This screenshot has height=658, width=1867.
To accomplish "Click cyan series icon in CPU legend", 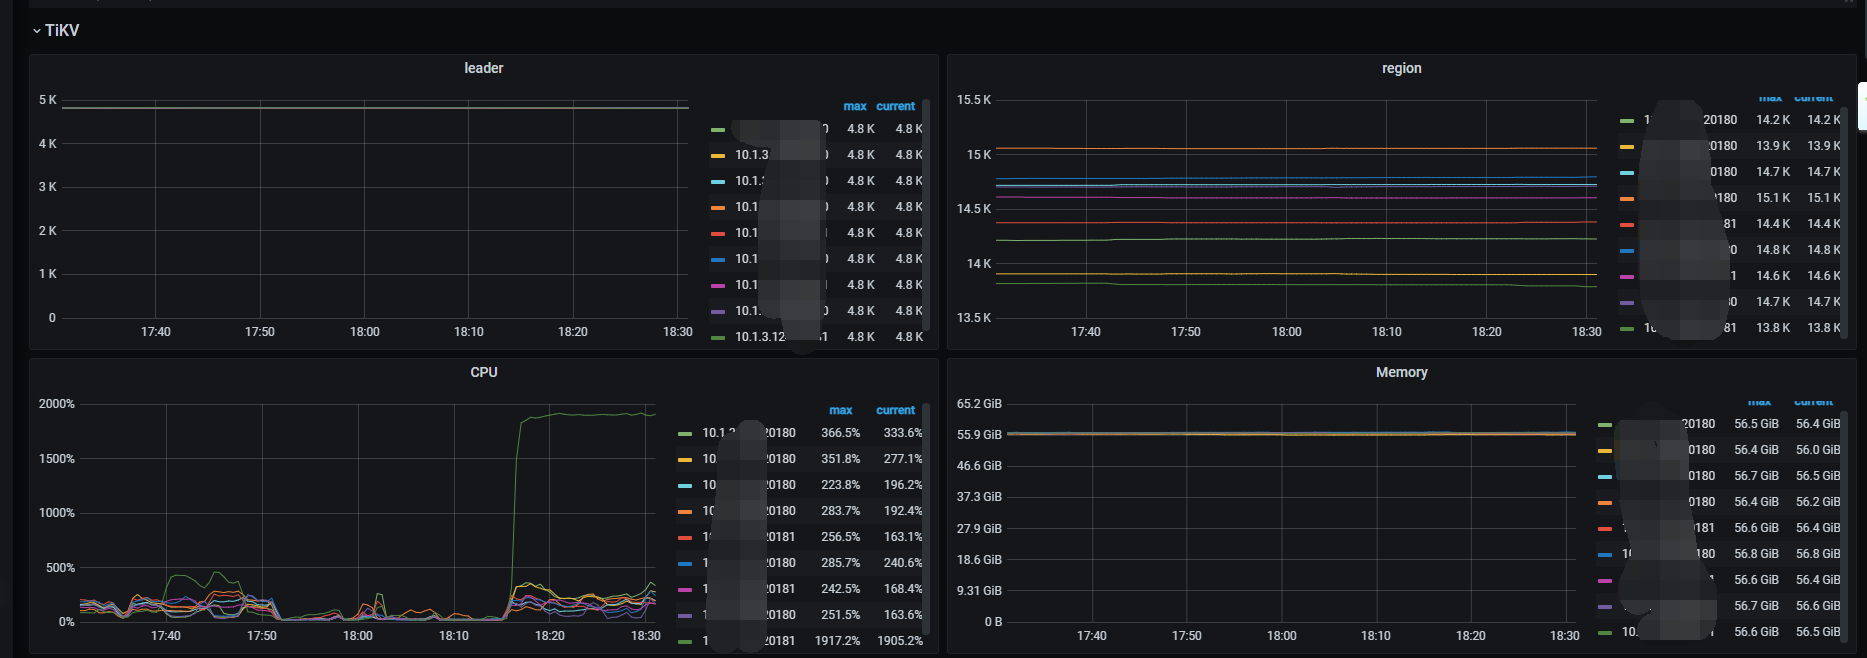I will click(685, 486).
